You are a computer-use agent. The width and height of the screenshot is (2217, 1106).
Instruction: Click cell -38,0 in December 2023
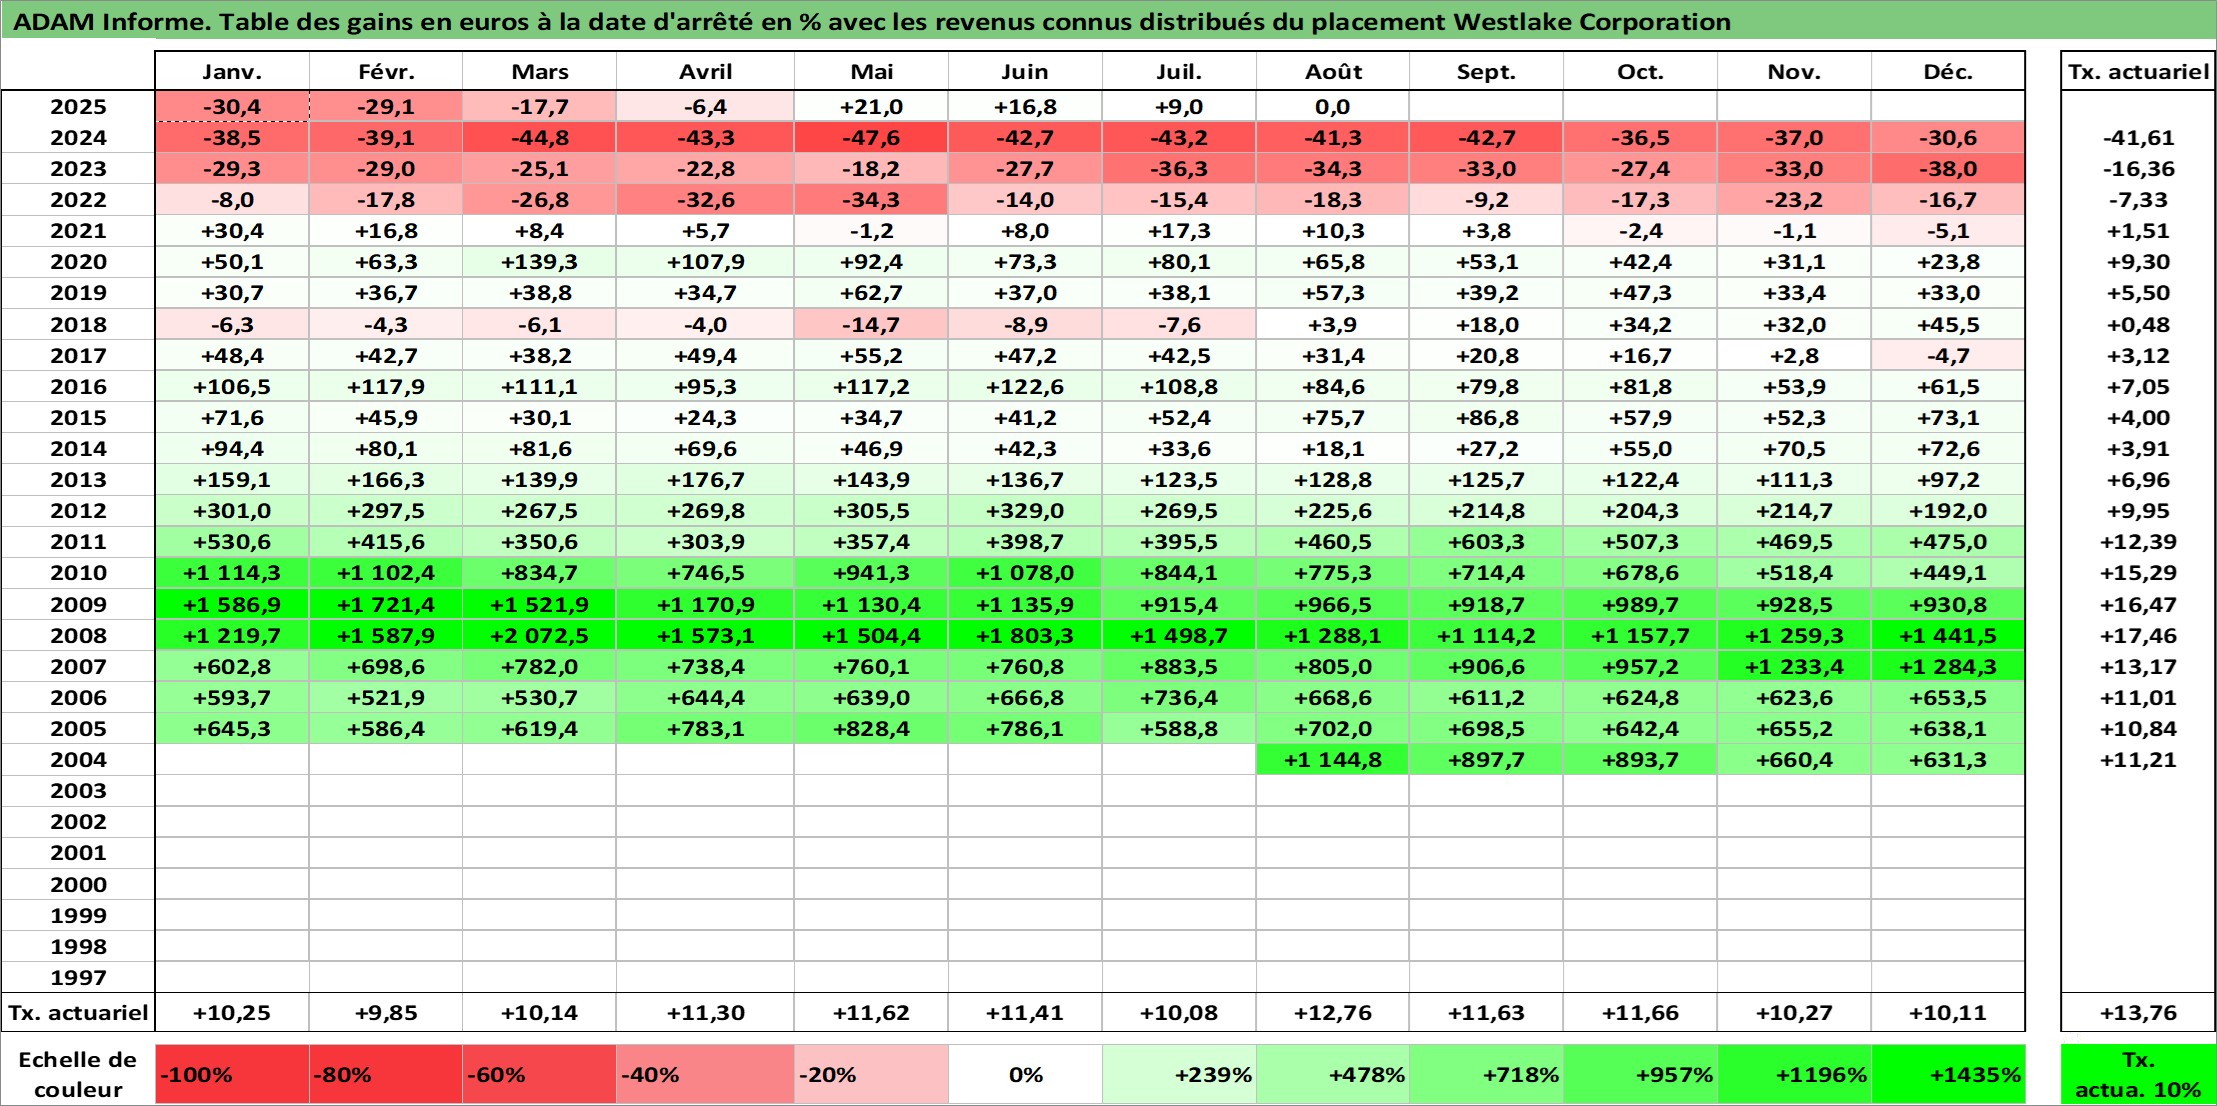click(x=1948, y=169)
